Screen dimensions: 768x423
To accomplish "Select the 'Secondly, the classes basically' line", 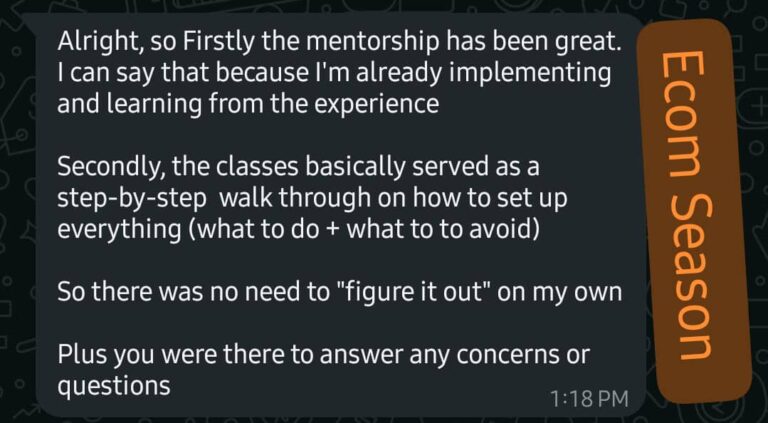I will pyautogui.click(x=298, y=167).
